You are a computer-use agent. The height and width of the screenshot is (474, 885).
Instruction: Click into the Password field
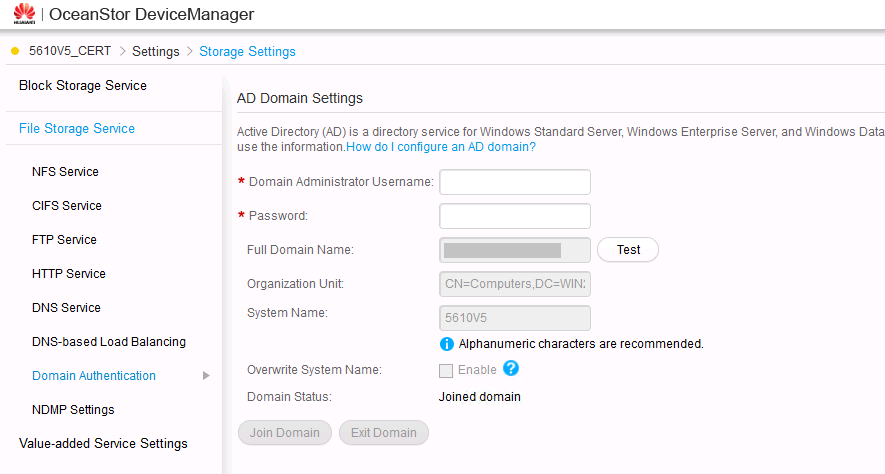point(515,216)
